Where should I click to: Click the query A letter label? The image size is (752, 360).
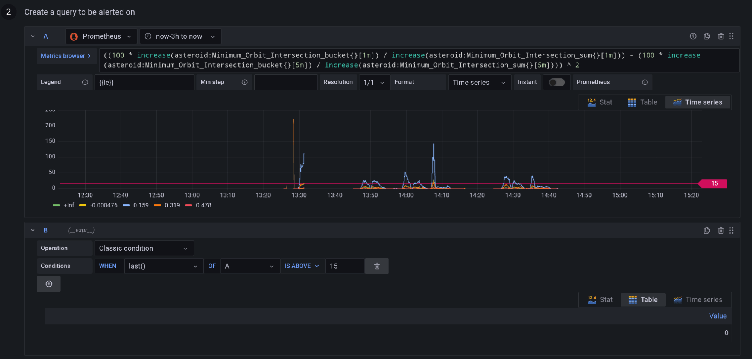pos(46,36)
